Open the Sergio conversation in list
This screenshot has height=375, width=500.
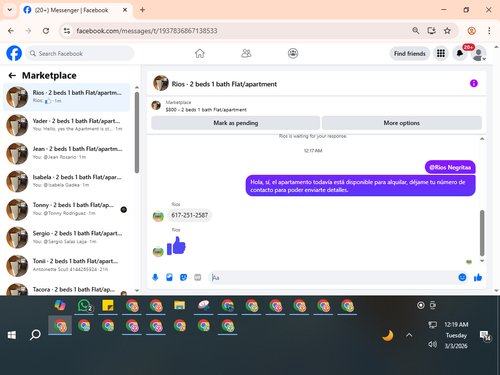67,237
